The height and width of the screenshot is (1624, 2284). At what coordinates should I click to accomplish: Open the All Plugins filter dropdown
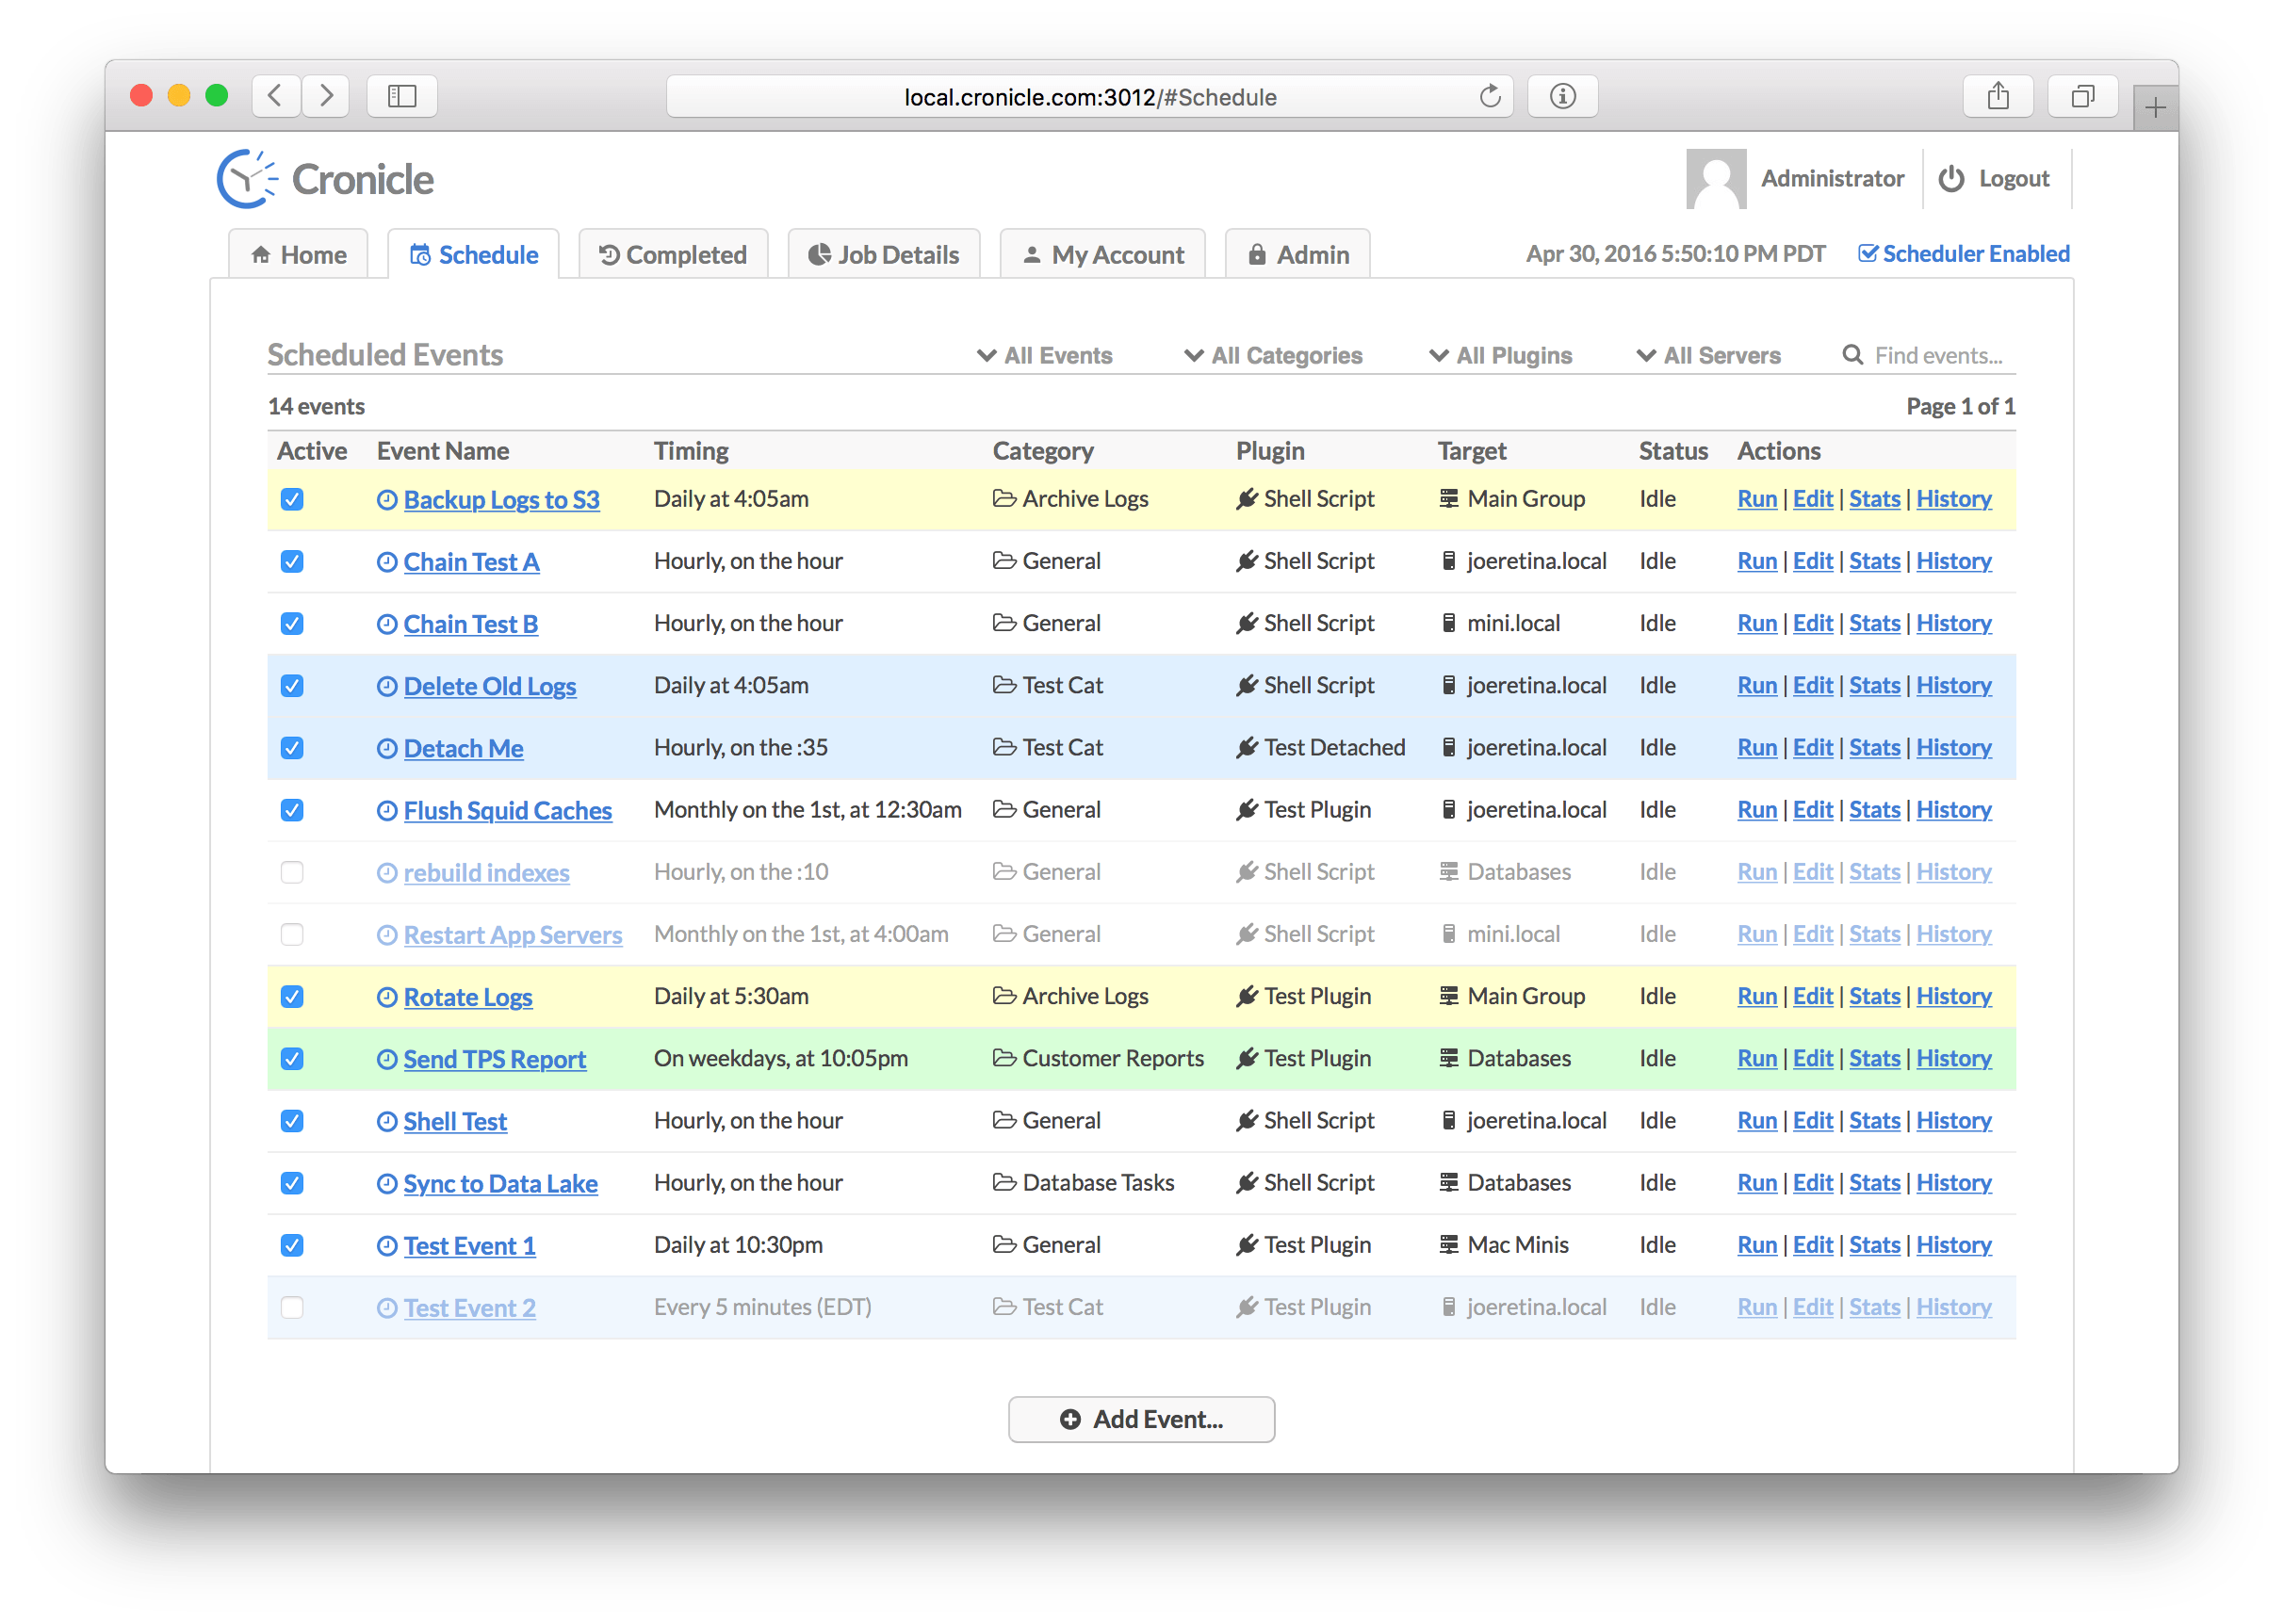point(1500,356)
